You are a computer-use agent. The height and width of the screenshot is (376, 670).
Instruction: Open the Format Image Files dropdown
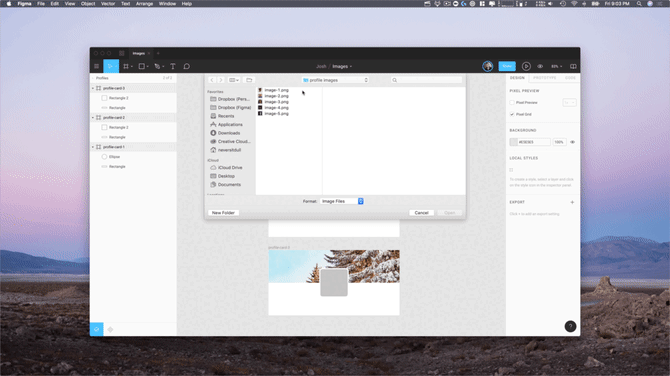coord(342,201)
